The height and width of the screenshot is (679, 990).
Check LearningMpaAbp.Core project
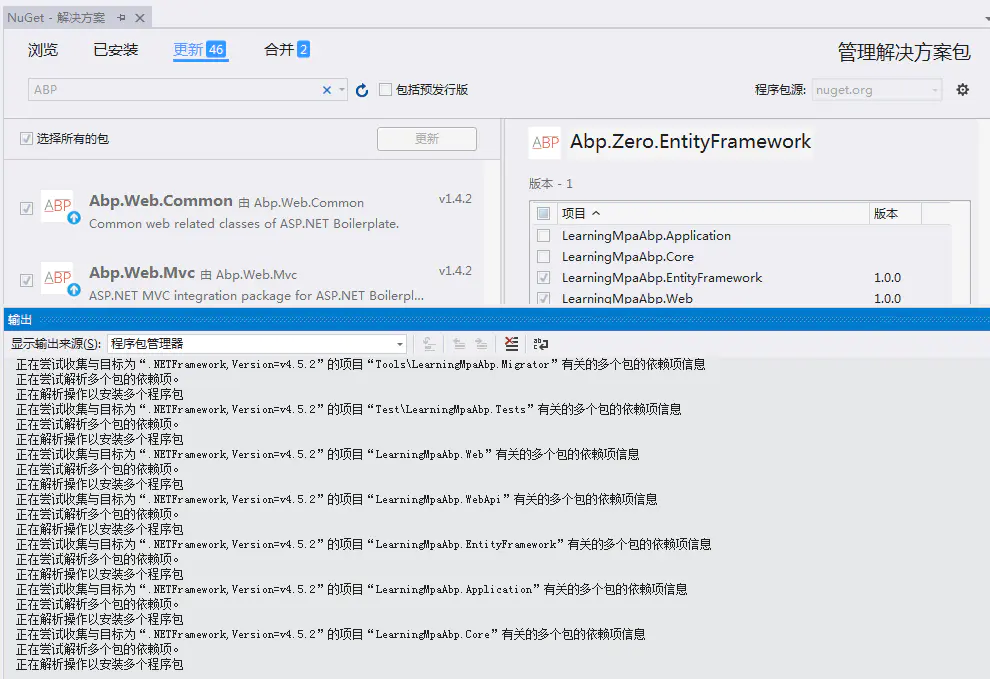point(543,256)
